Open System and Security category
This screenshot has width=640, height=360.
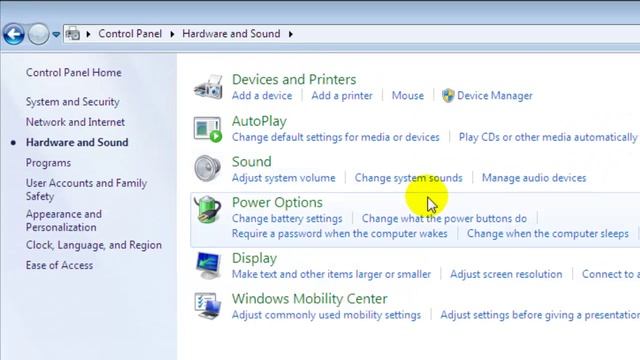73,102
